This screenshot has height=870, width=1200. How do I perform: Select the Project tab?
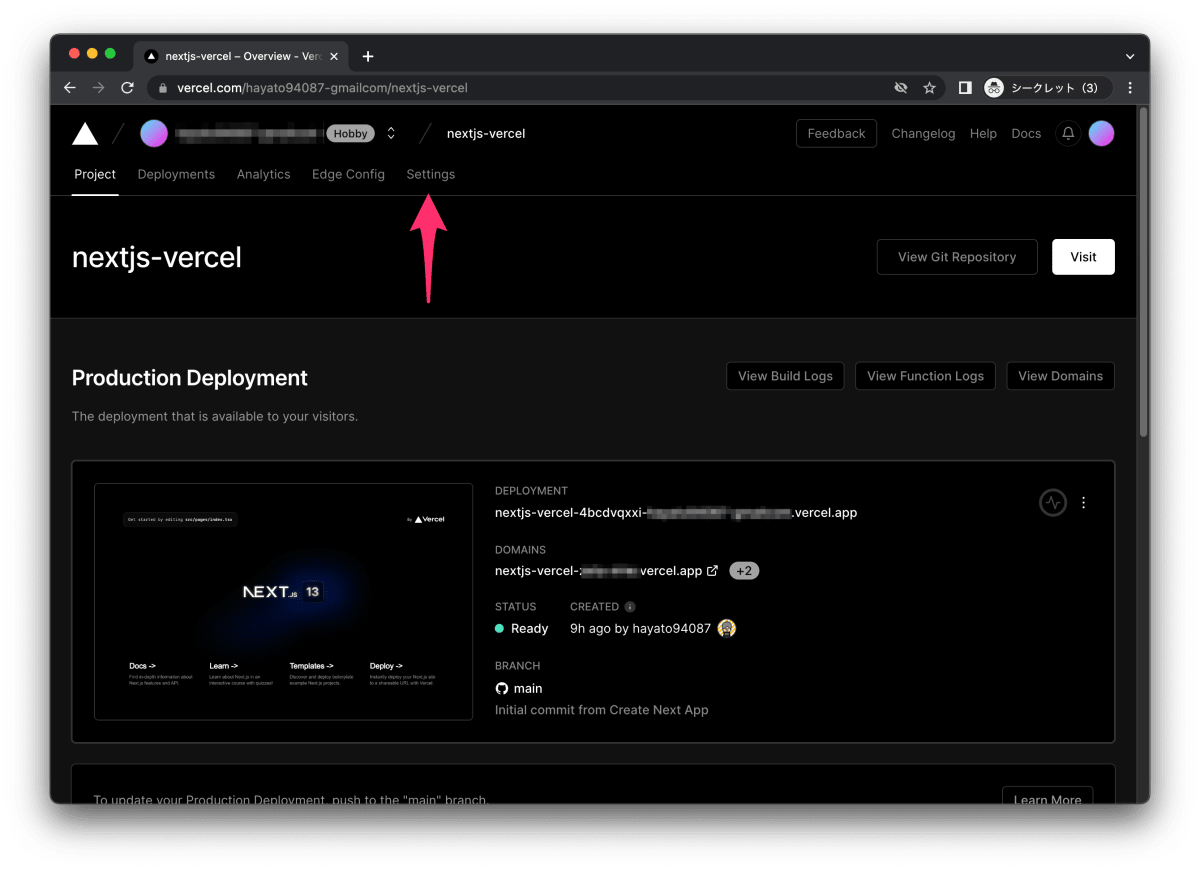click(95, 174)
